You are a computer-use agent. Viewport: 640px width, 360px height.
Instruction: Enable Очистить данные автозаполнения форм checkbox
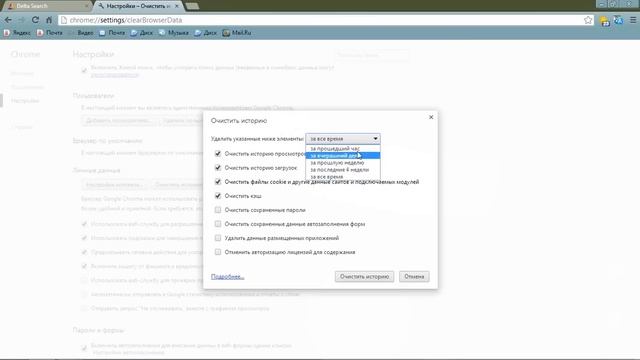pyautogui.click(x=218, y=224)
